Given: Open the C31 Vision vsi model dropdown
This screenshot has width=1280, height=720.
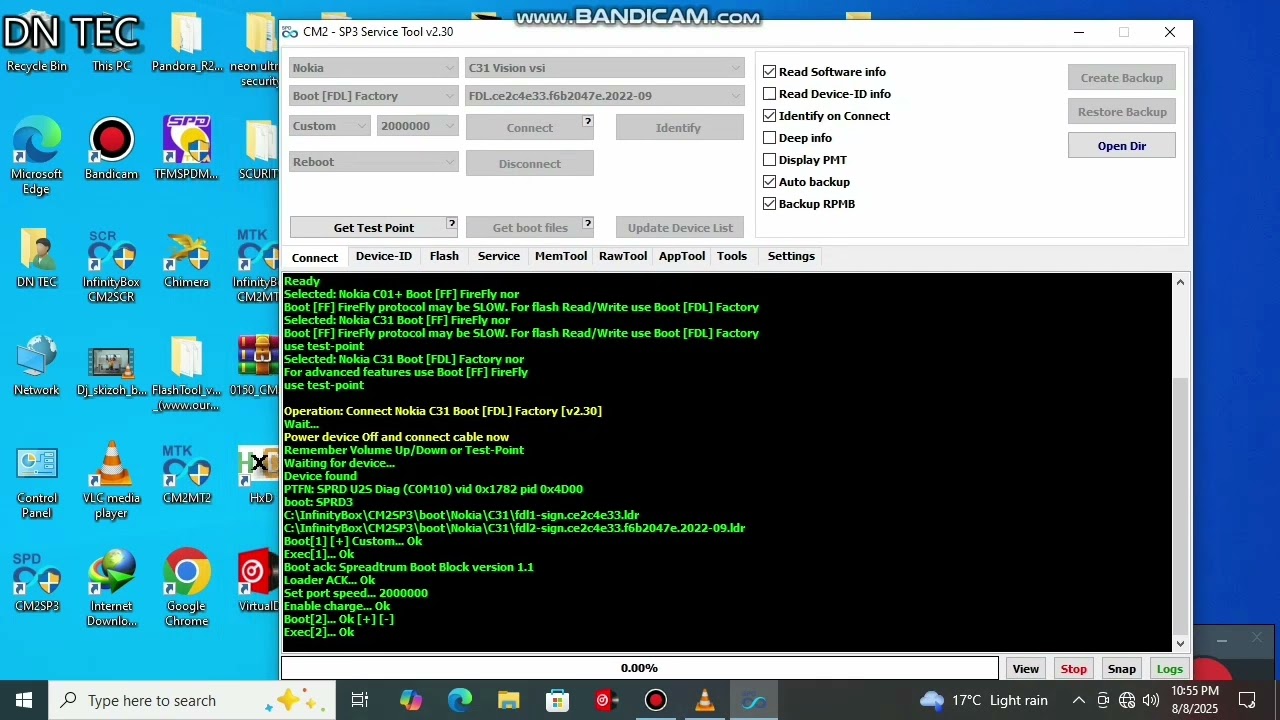Looking at the screenshot, I should (605, 68).
